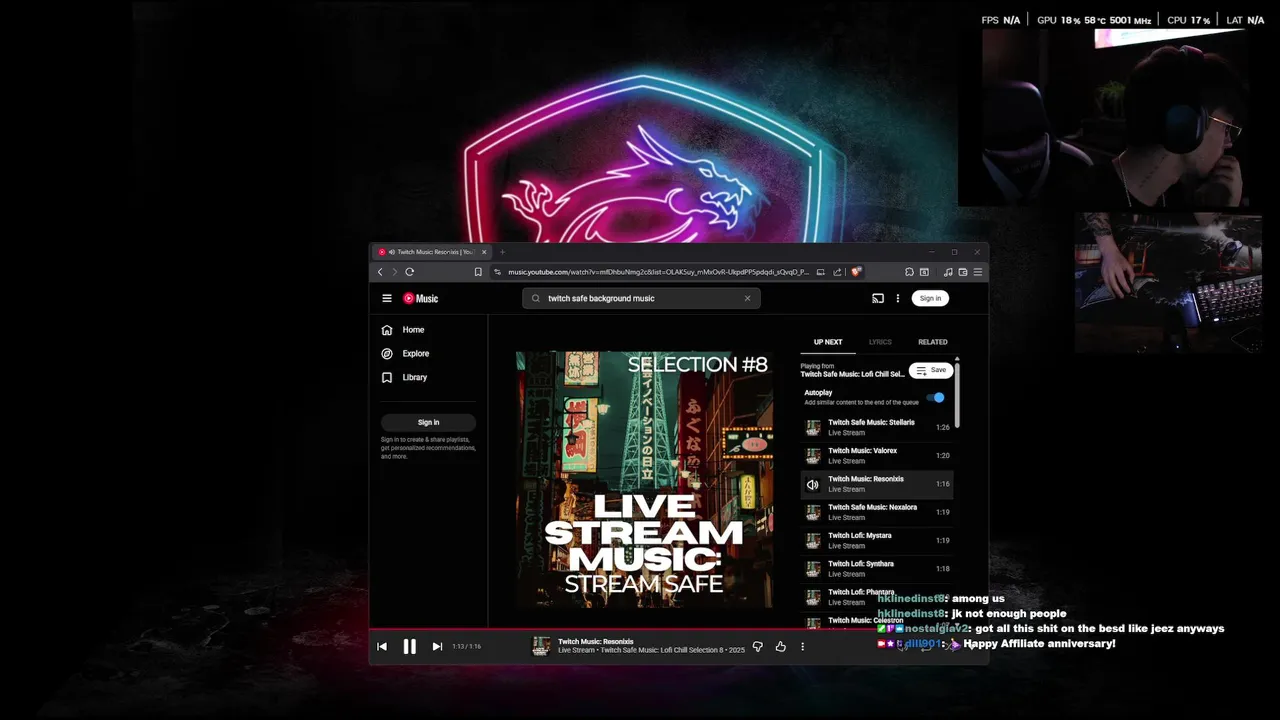Screen dimensions: 1280x720
Task: Open the Brave Shields lion icon
Action: [856, 272]
